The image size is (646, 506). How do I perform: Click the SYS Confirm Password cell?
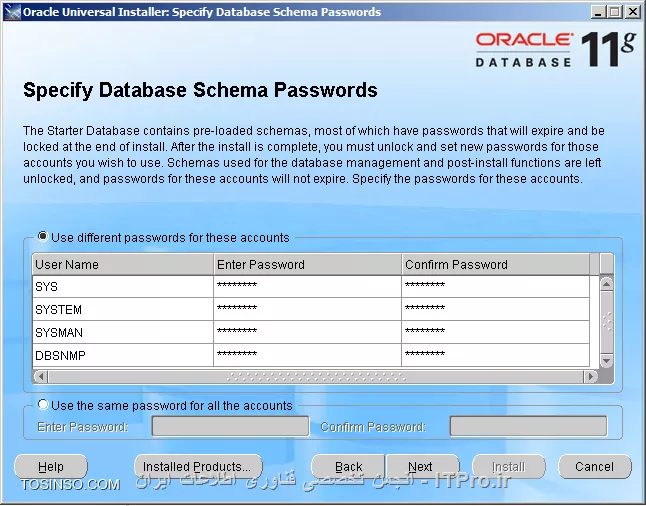[x=495, y=286]
